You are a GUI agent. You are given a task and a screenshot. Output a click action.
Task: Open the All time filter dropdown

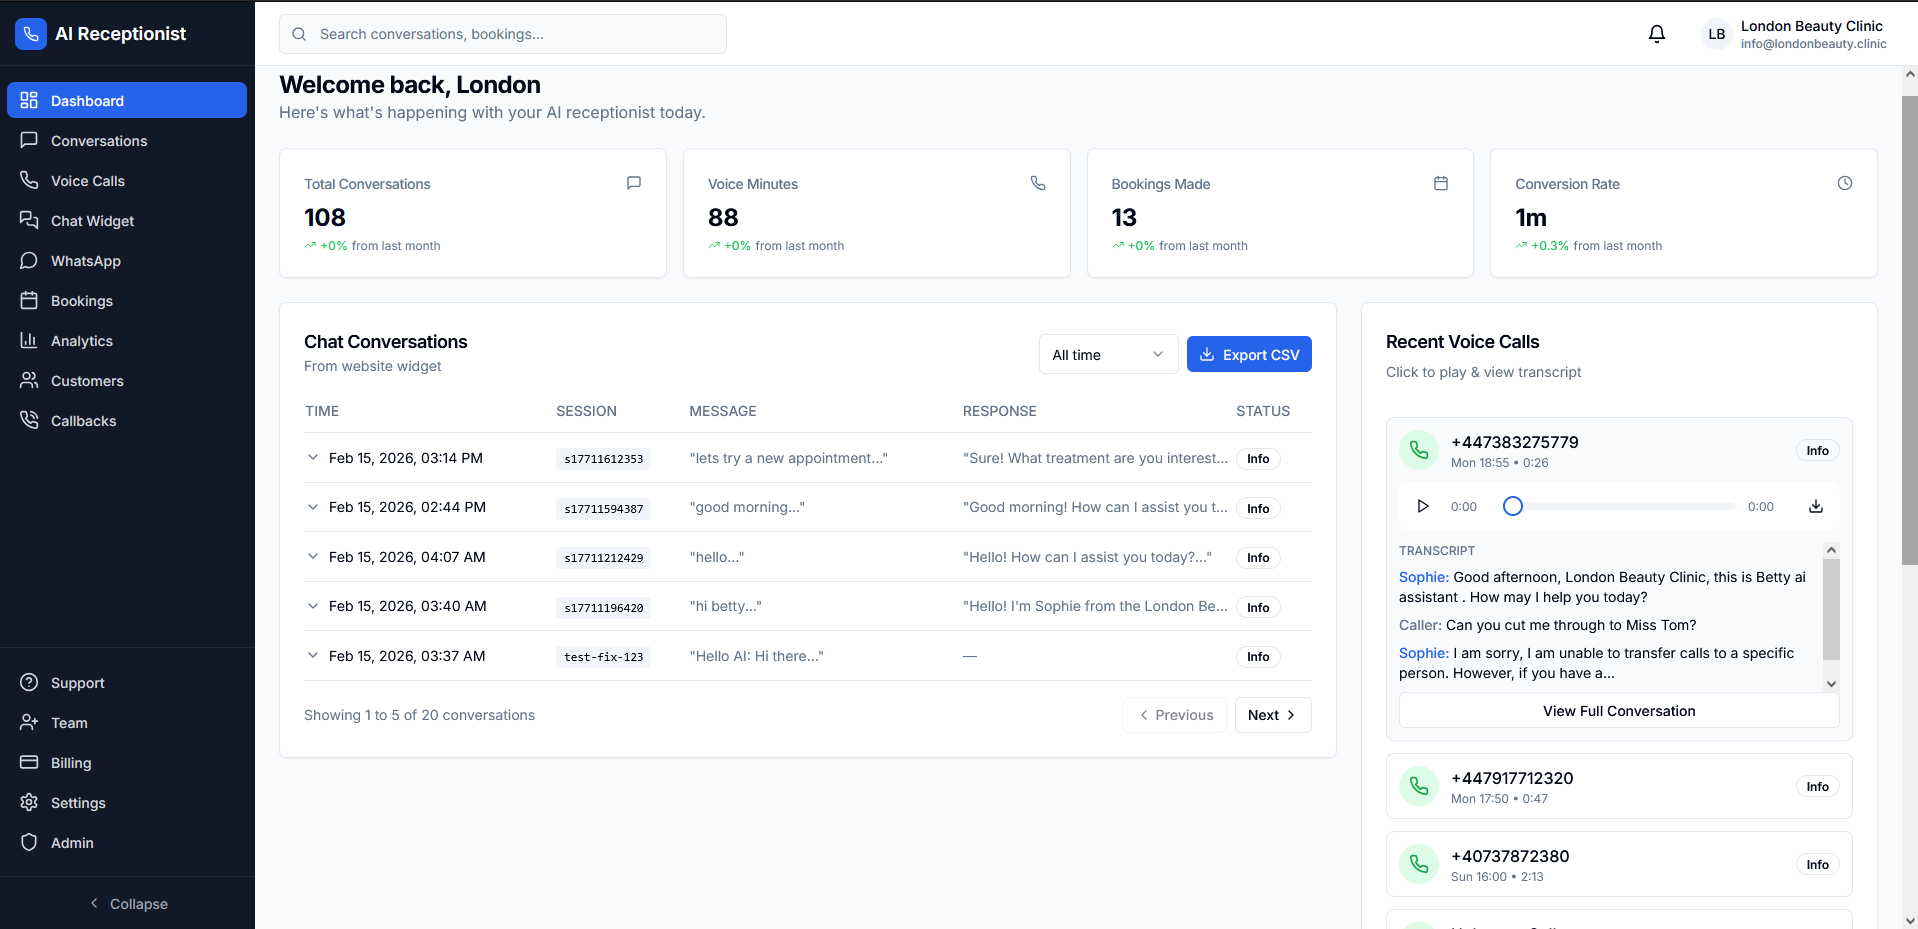(x=1107, y=354)
